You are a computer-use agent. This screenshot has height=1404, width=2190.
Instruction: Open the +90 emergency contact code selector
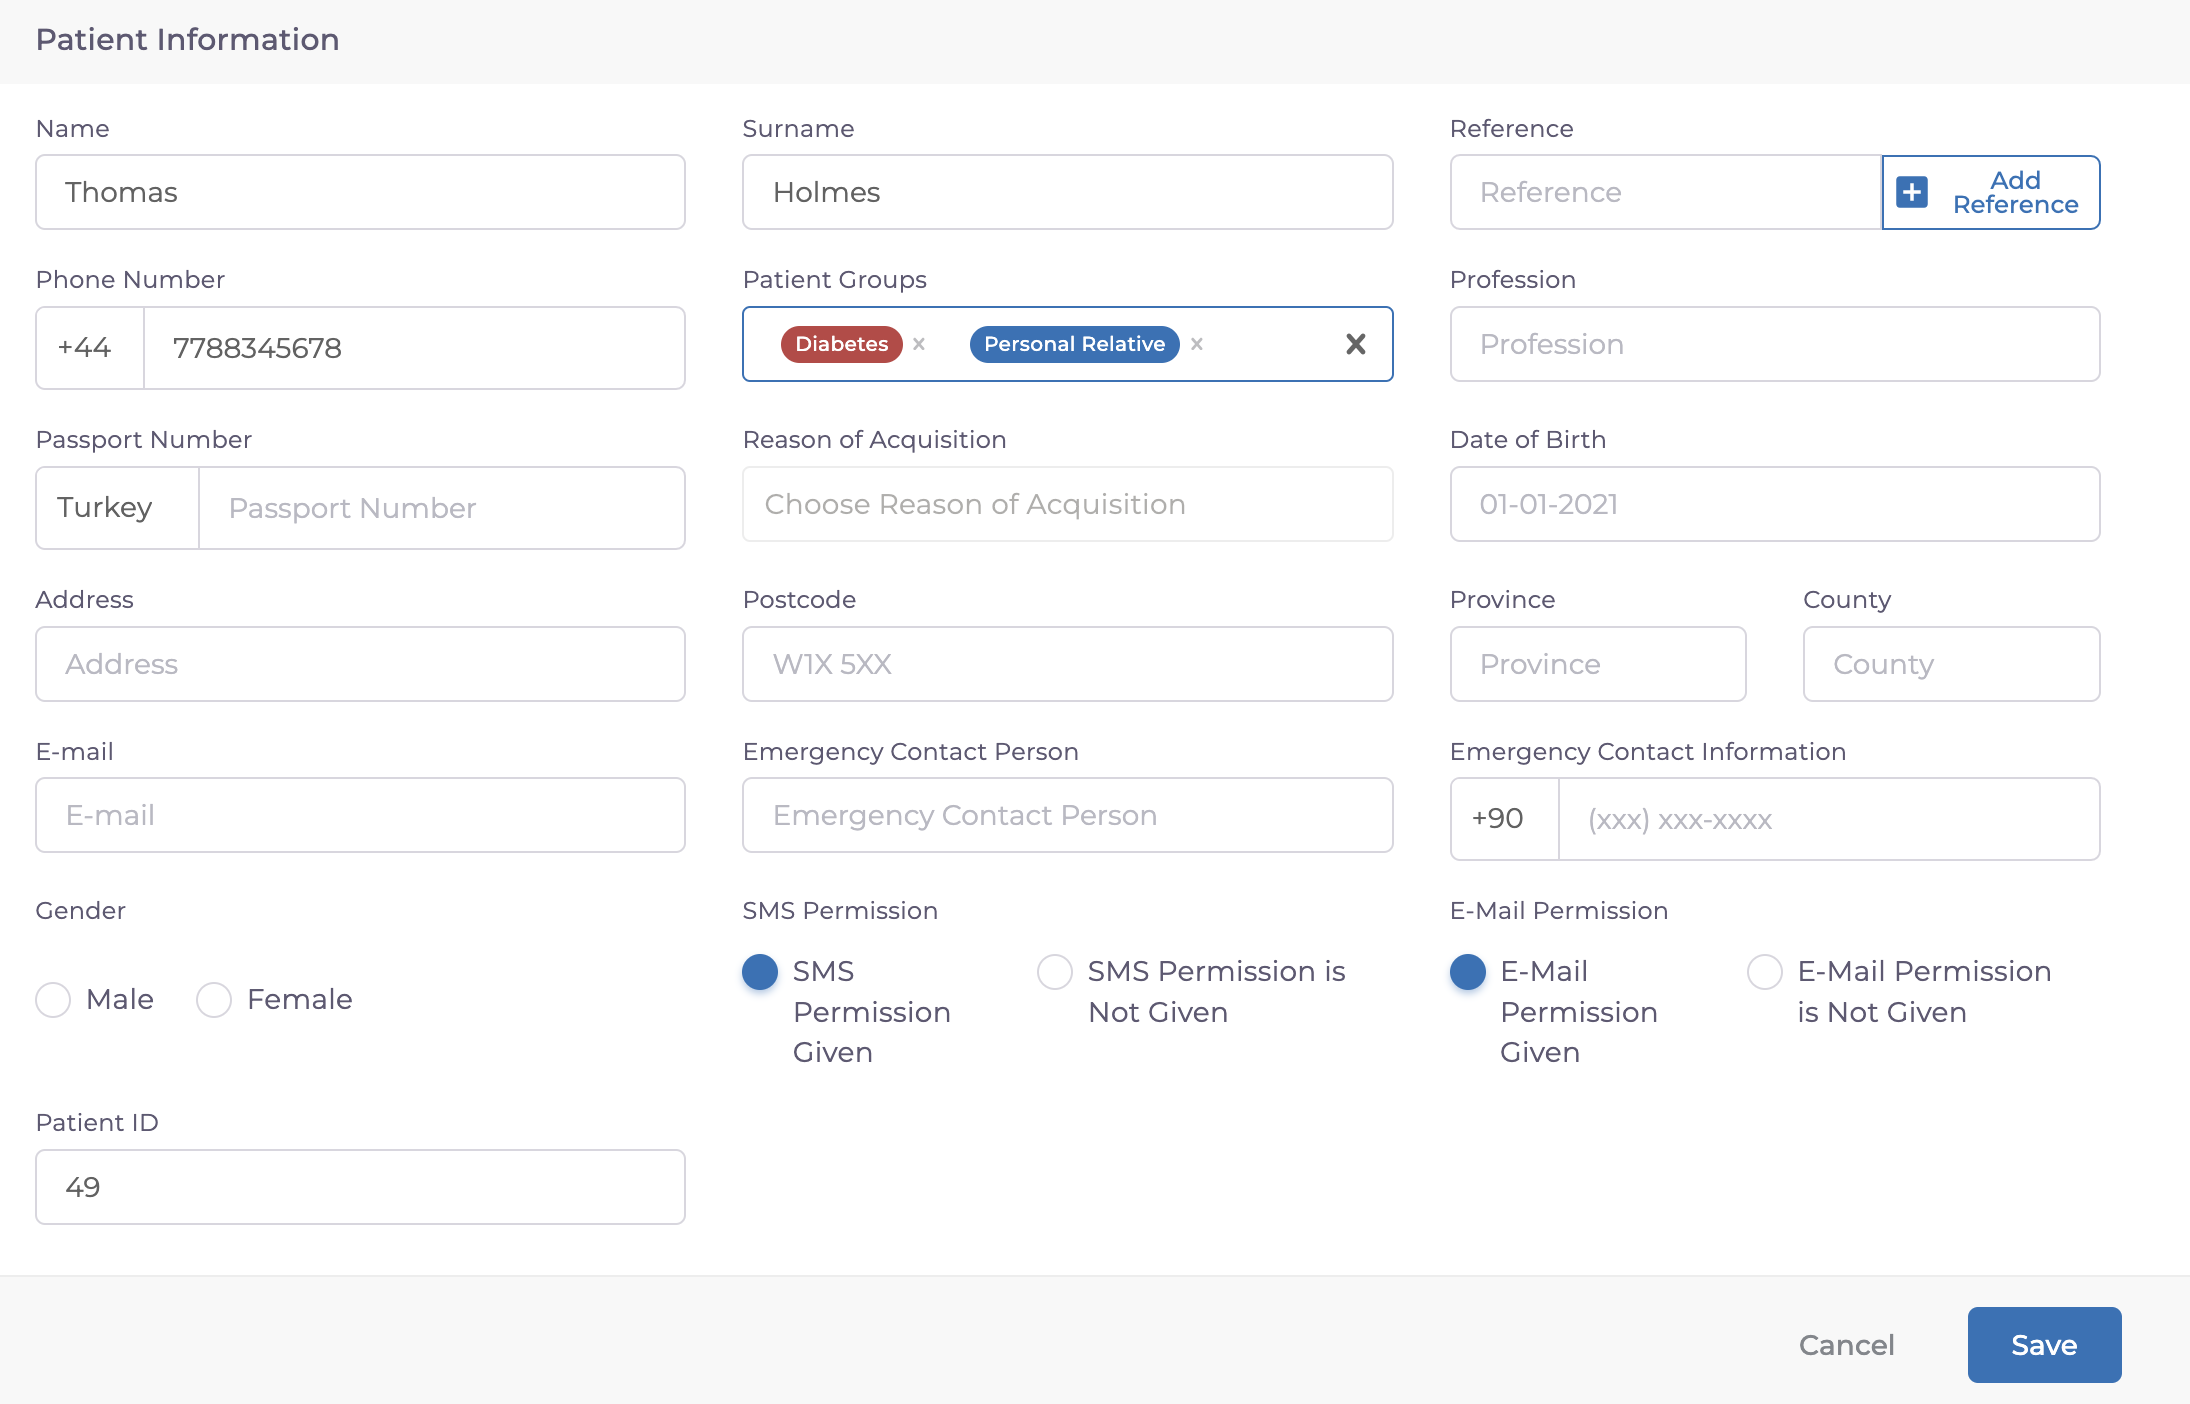coord(1503,819)
